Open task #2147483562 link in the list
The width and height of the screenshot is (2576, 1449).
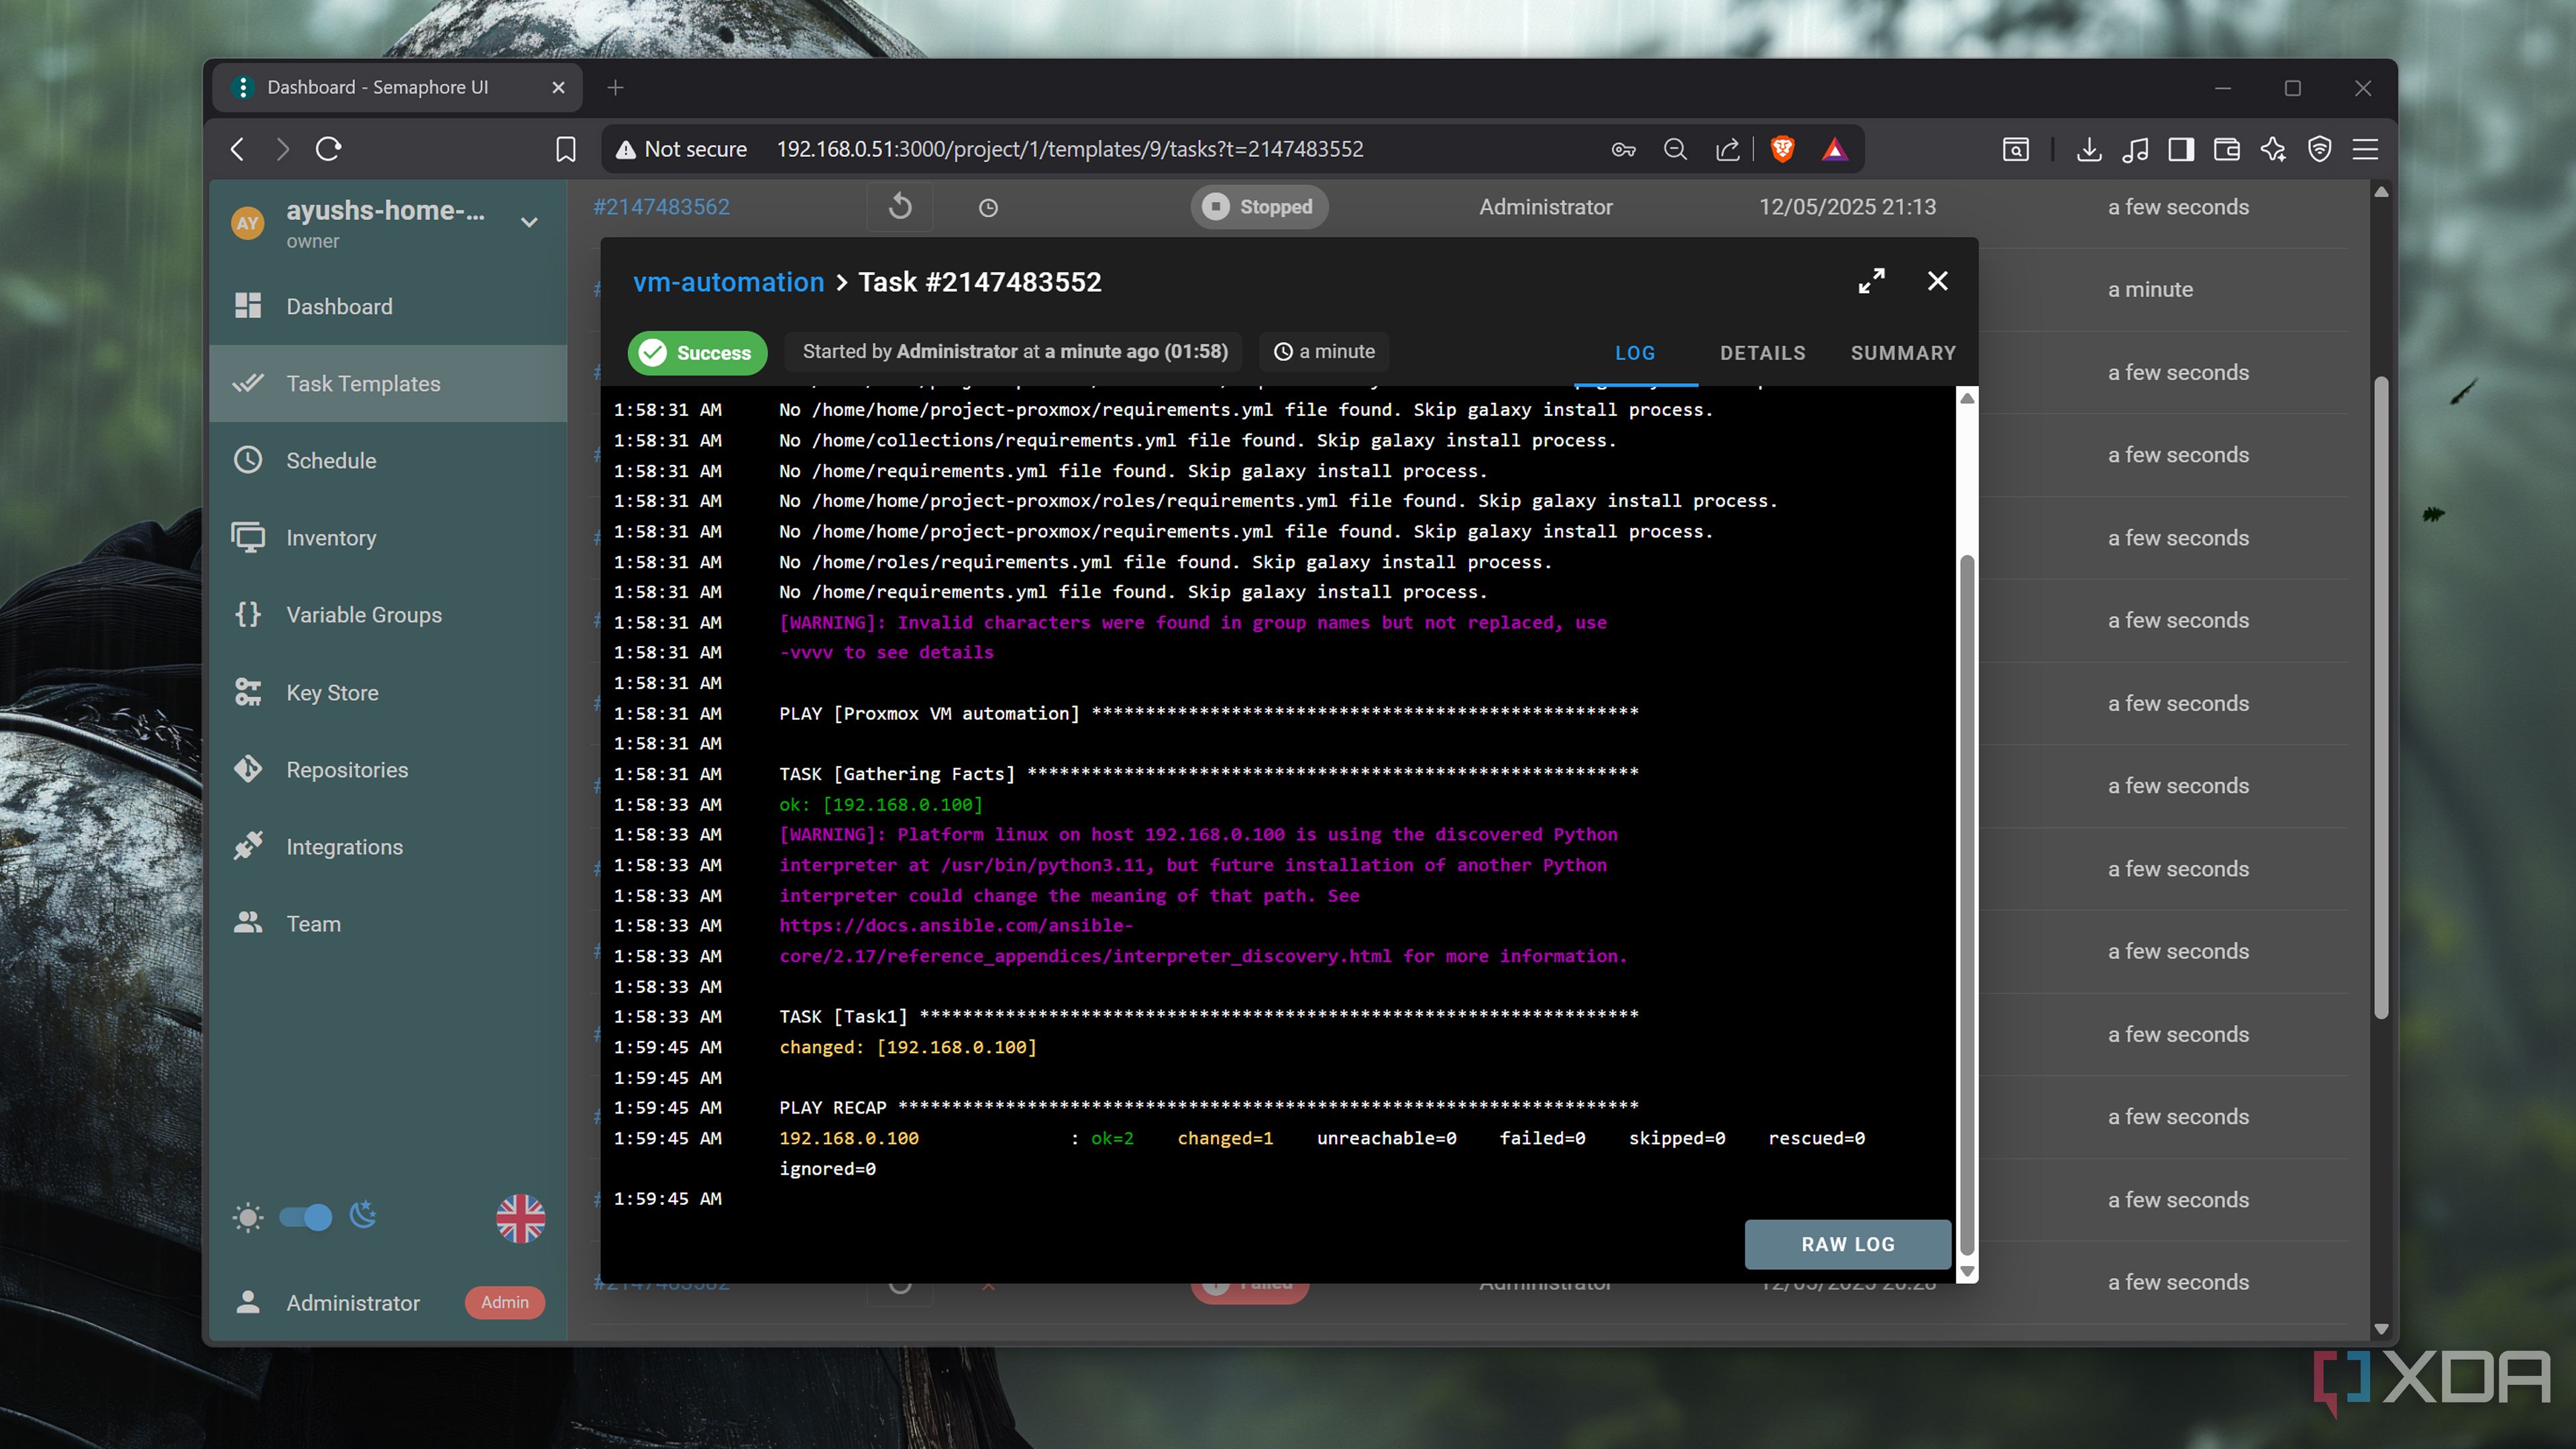(x=661, y=207)
